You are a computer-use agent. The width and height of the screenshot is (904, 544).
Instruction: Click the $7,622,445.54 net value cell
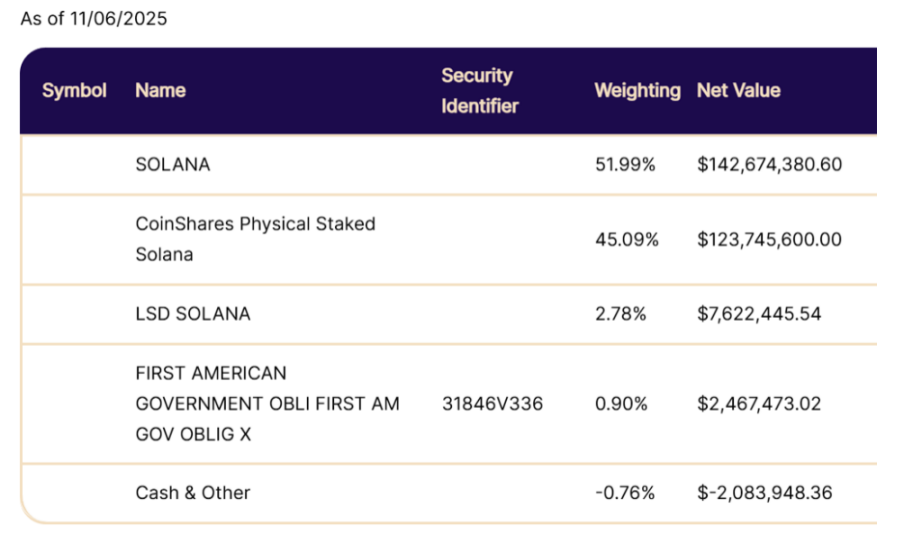pos(759,314)
